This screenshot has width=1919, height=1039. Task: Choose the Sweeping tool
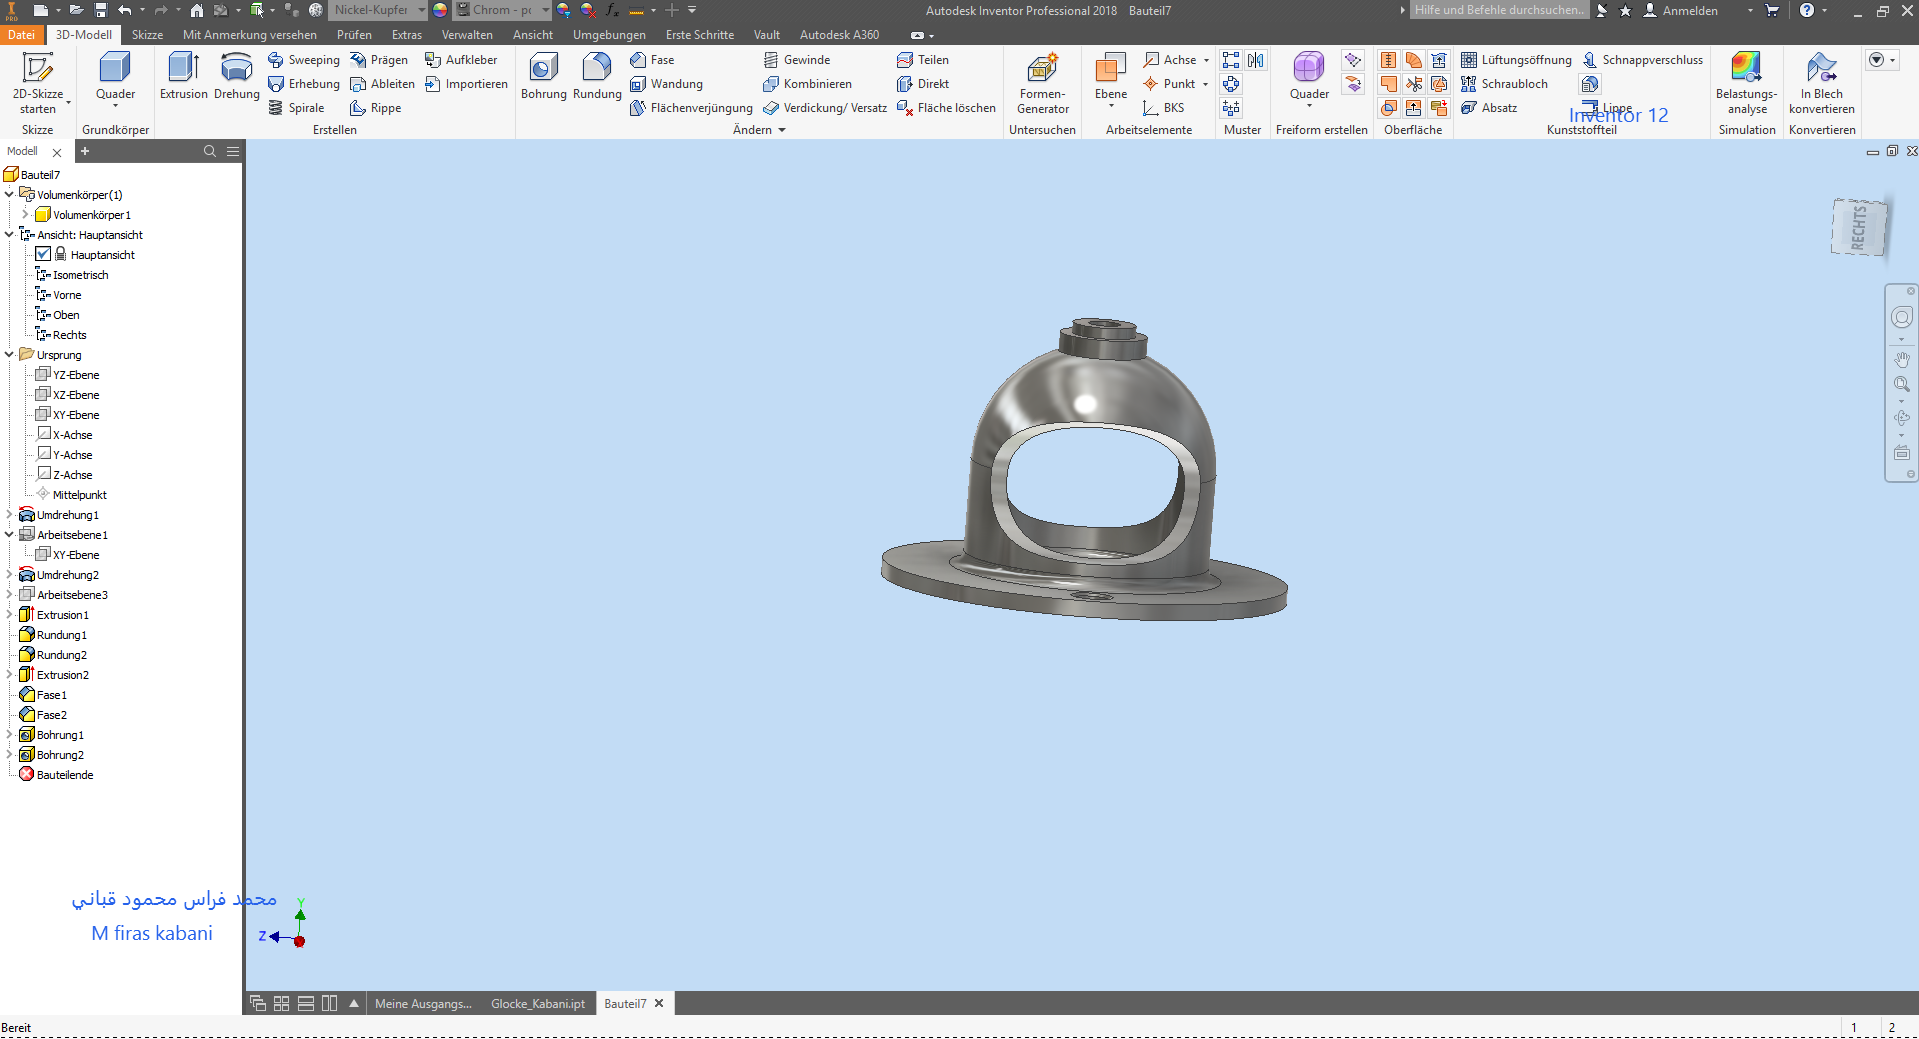click(304, 60)
